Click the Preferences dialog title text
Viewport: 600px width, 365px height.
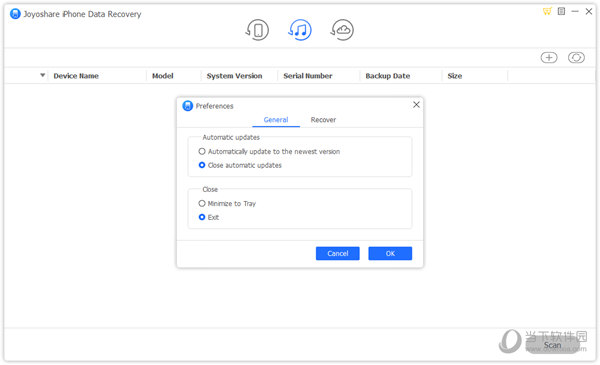click(x=214, y=106)
